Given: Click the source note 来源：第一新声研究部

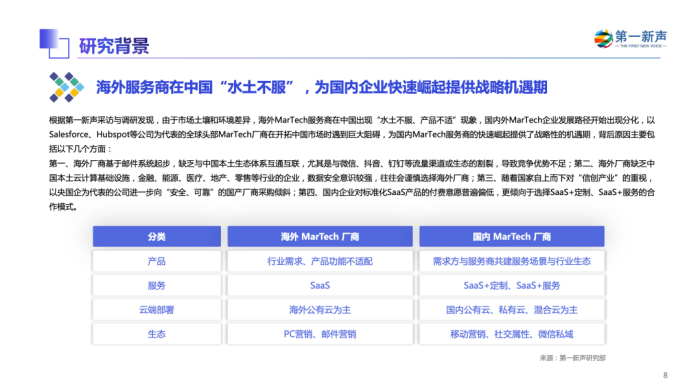Looking at the screenshot, I should (573, 358).
